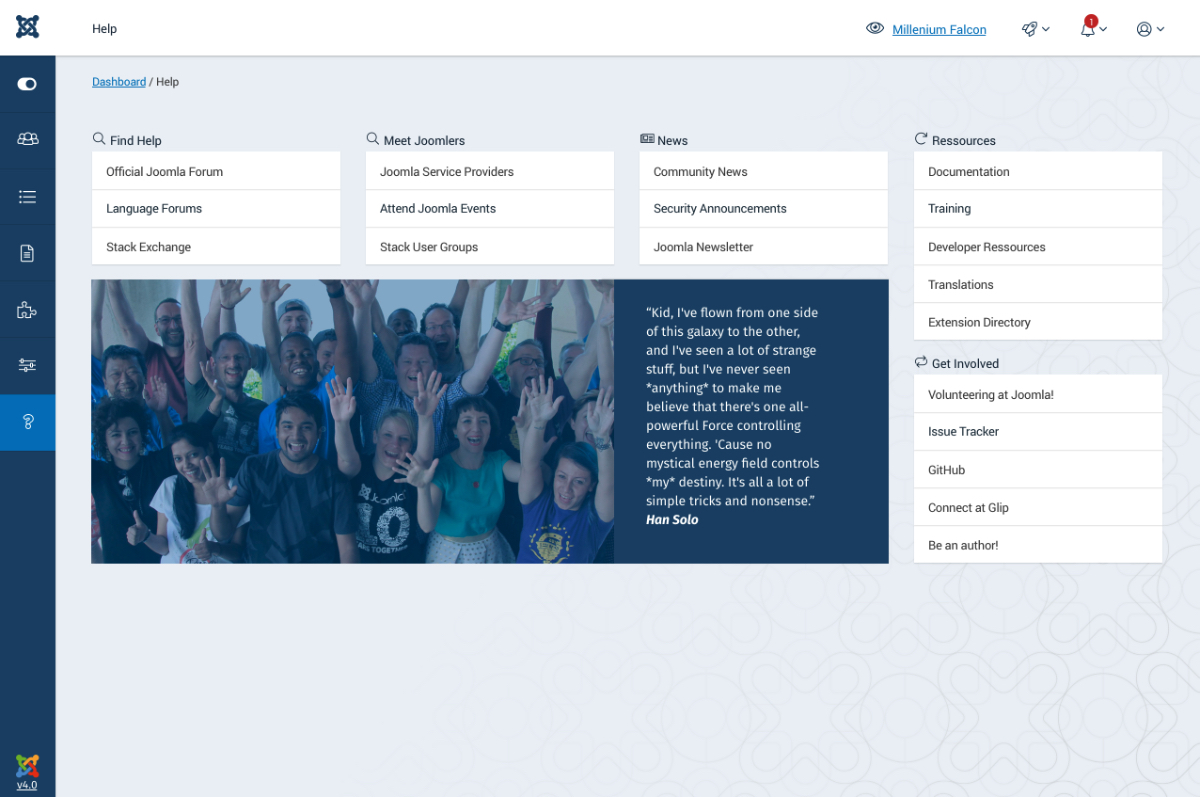Viewport: 1200px width, 797px height.
Task: Open Language Forums entry
Action: click(x=216, y=209)
